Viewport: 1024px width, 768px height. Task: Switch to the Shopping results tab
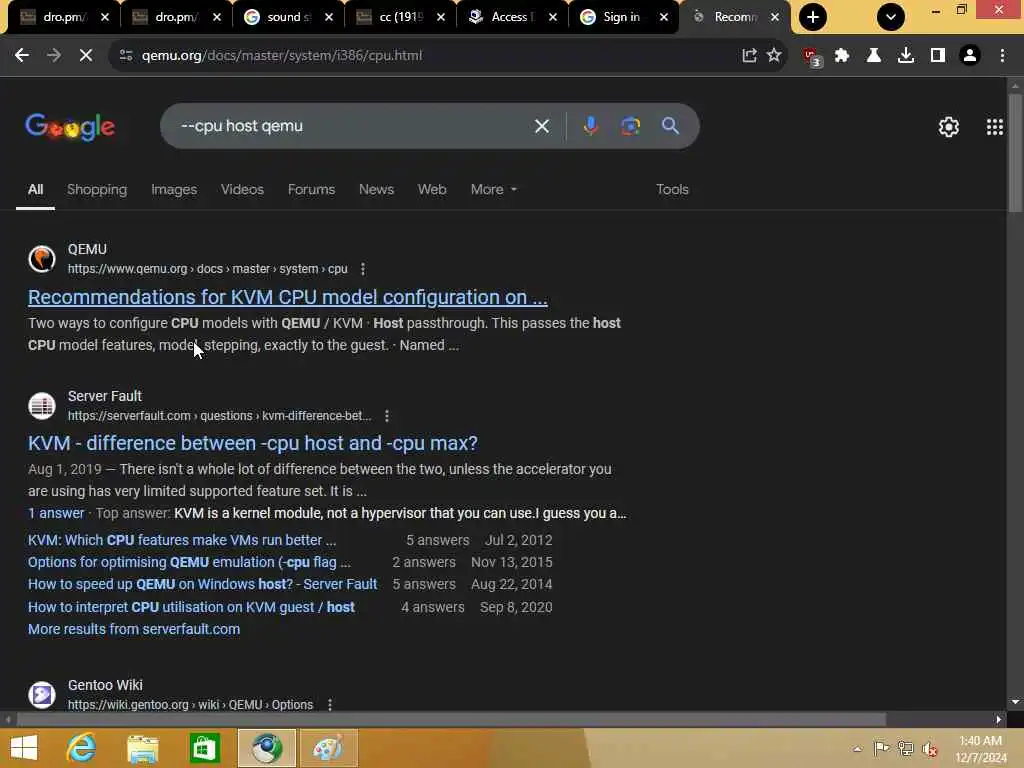click(97, 189)
